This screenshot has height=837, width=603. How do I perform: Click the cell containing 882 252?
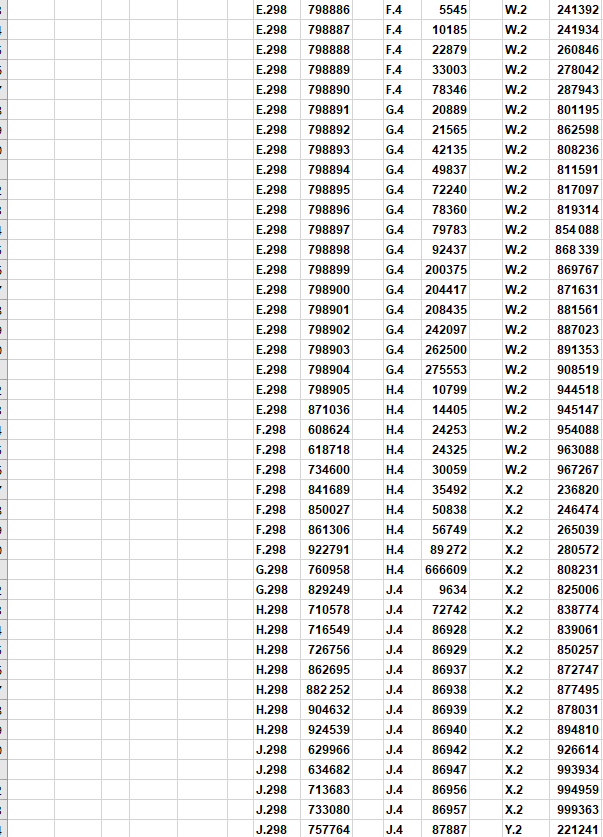pyautogui.click(x=329, y=690)
